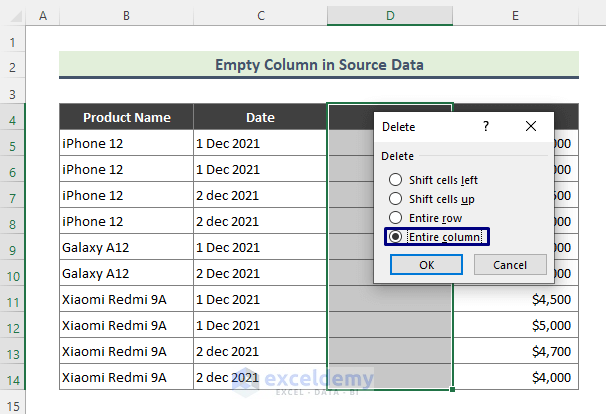Select the $4,000 cell in row 14
Viewport: 606px width, 414px height.
[x=515, y=377]
